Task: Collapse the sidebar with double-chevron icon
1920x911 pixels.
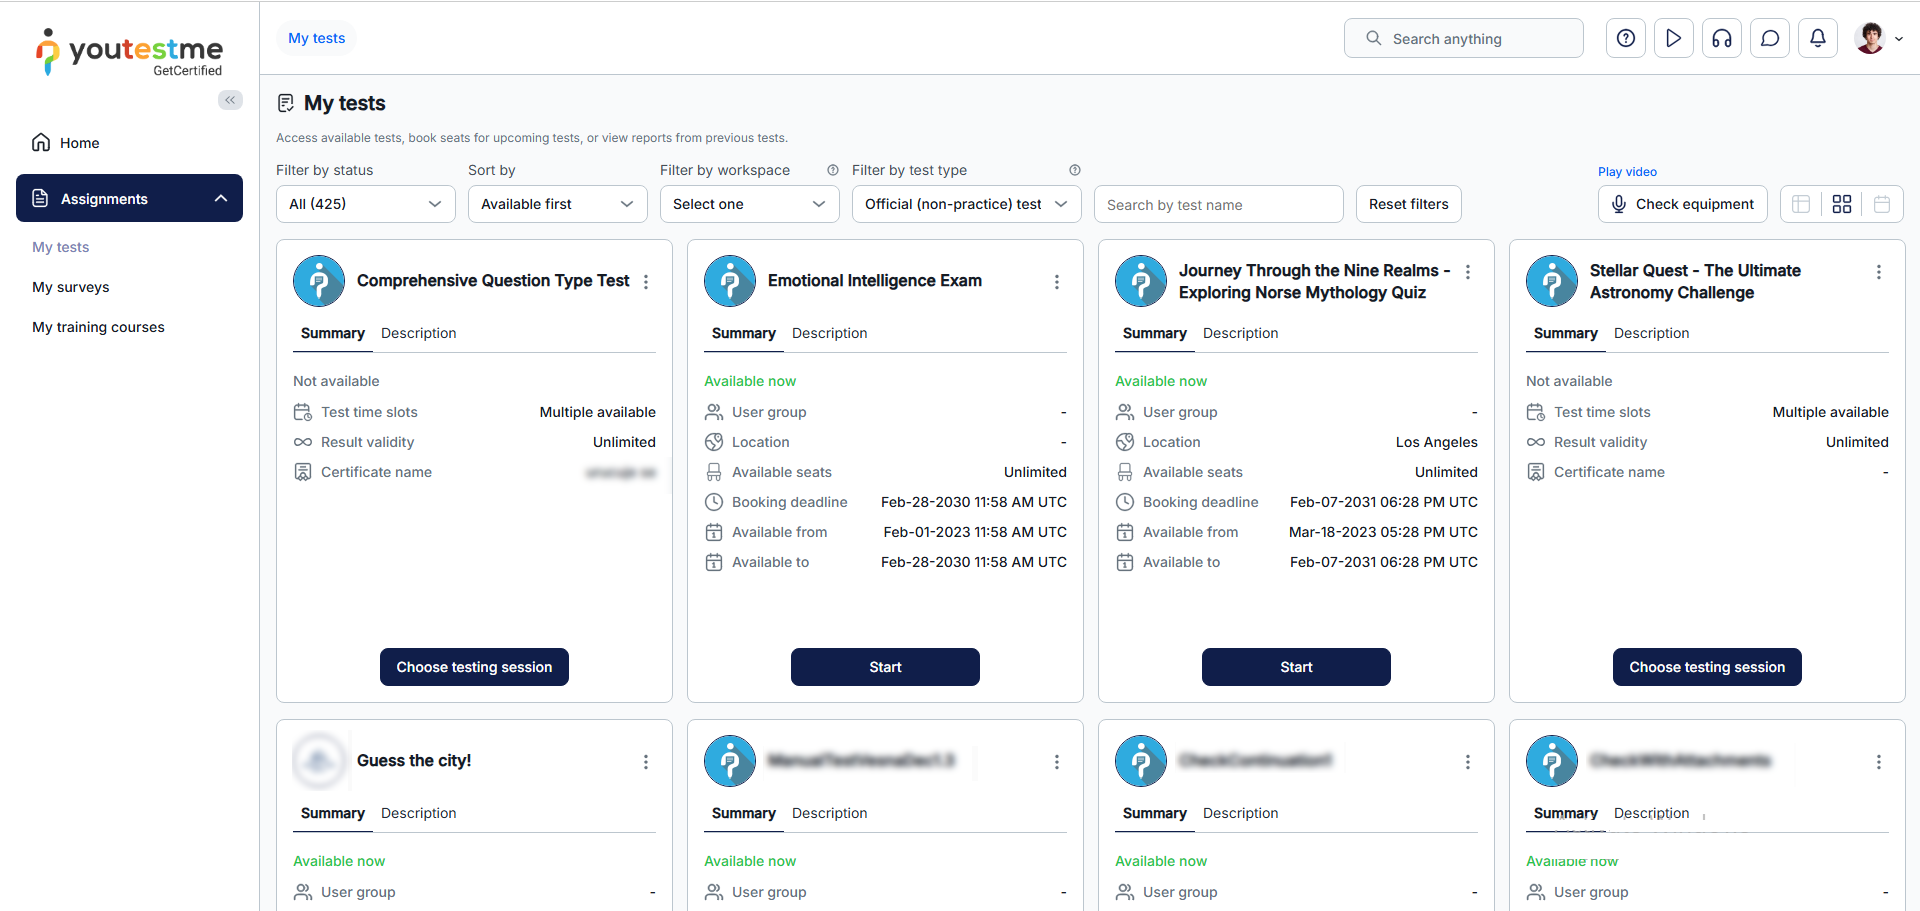Action: coord(230,100)
